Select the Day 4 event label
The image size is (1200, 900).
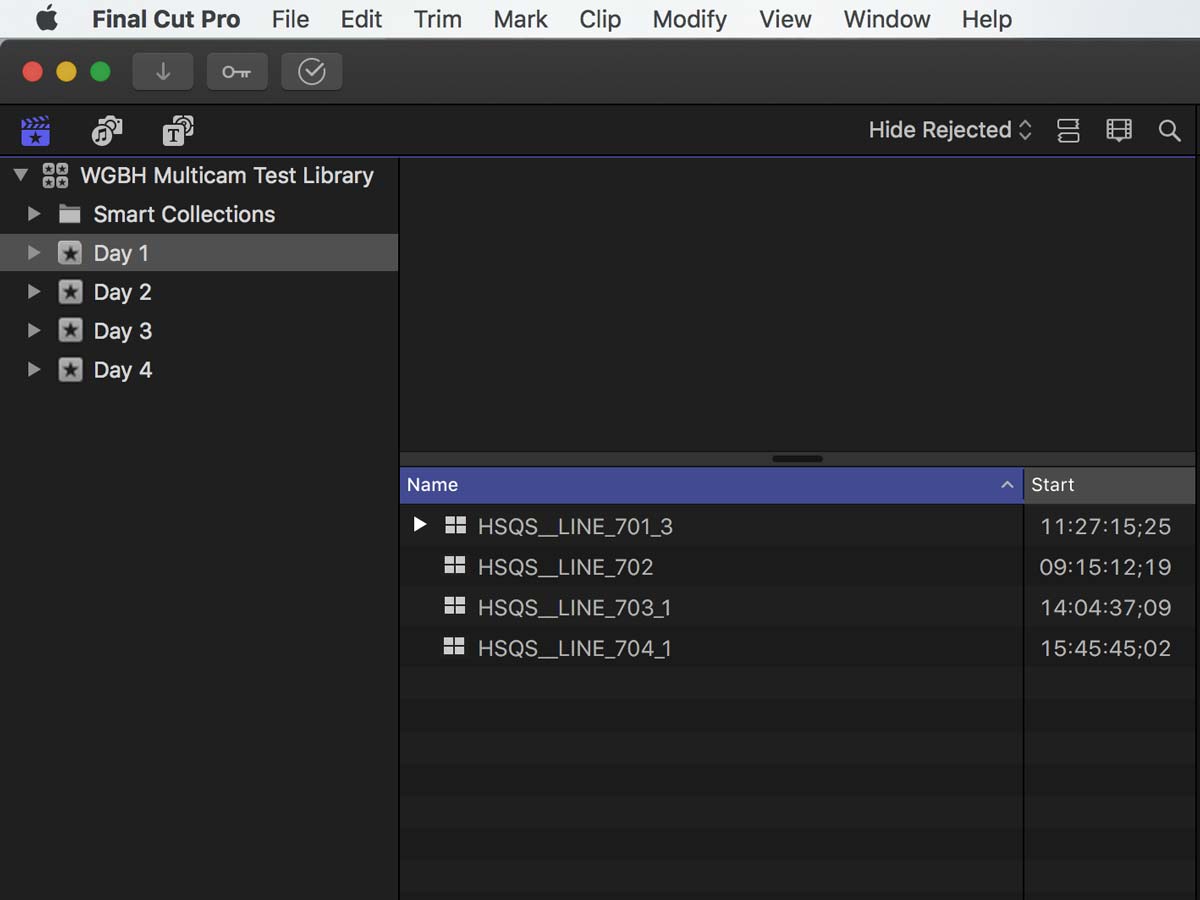(122, 370)
